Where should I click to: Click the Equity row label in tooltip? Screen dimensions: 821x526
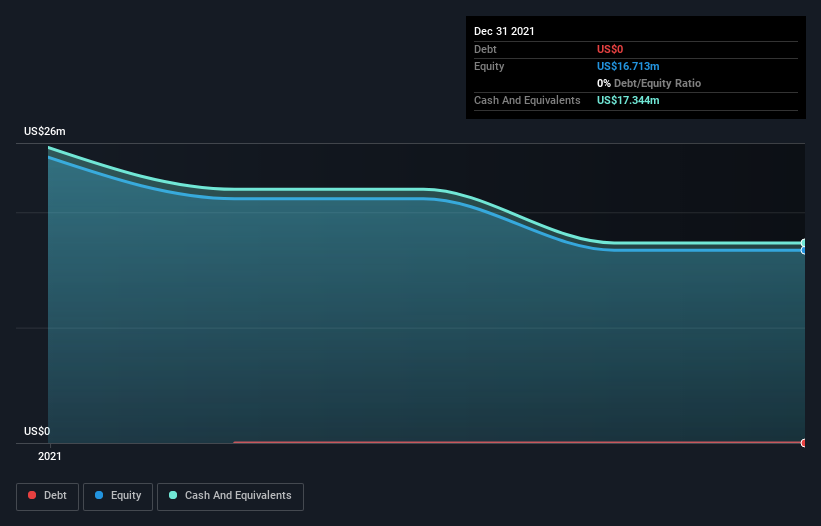[489, 66]
